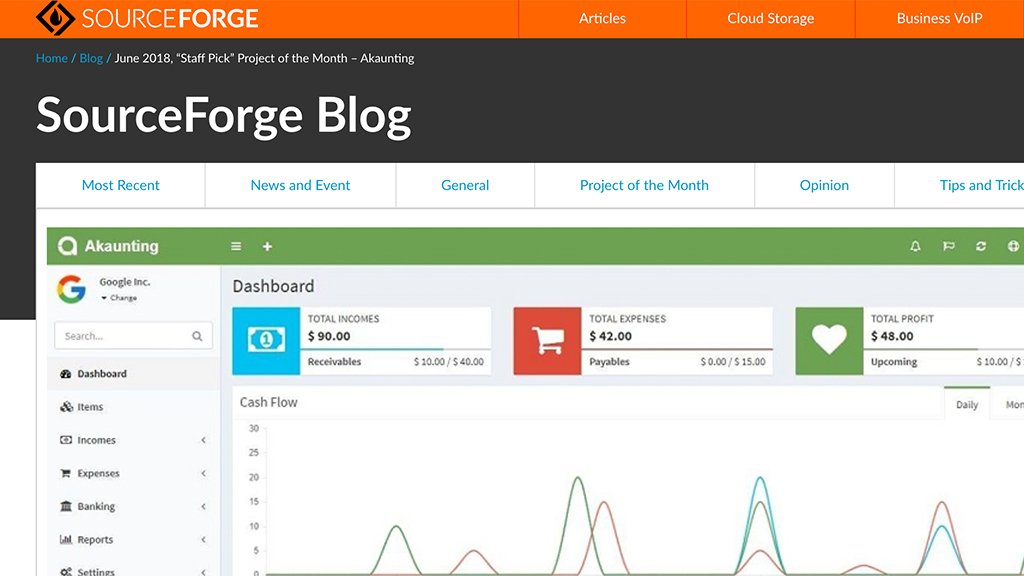Click the refresh icon in Akaunting header

[980, 246]
